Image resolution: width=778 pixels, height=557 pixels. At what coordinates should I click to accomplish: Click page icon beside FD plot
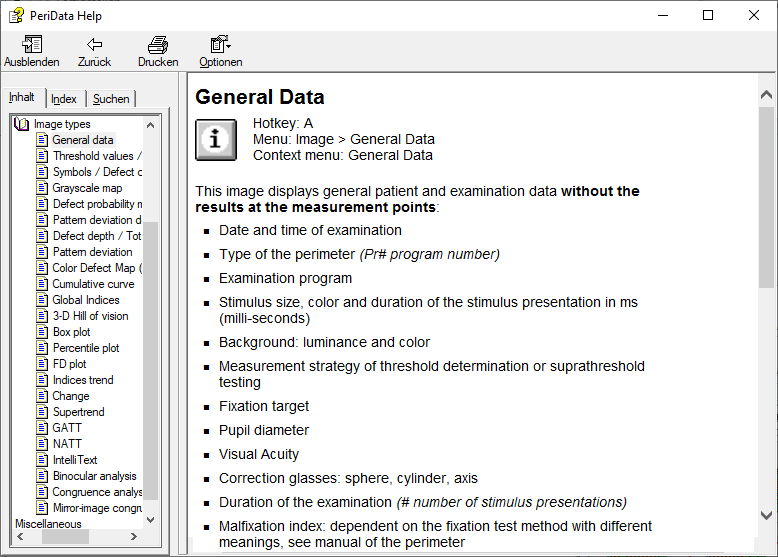point(42,364)
